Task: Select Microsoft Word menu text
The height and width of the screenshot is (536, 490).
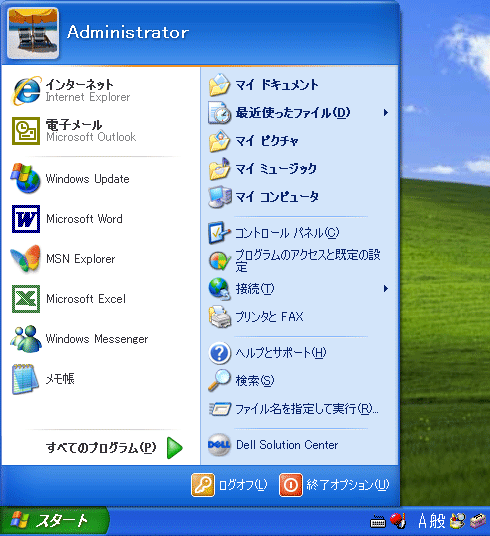Action: tap(84, 219)
